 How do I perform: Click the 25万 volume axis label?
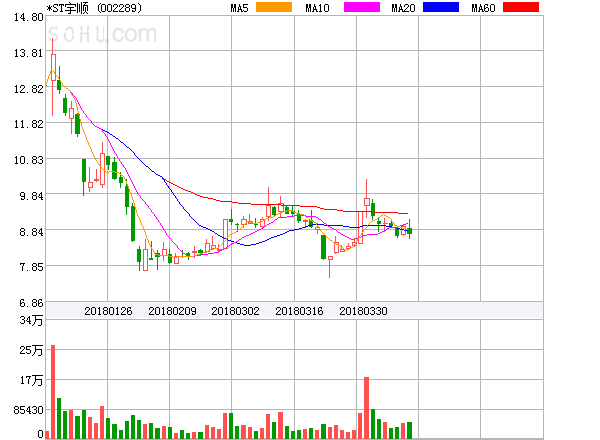pos(31,350)
